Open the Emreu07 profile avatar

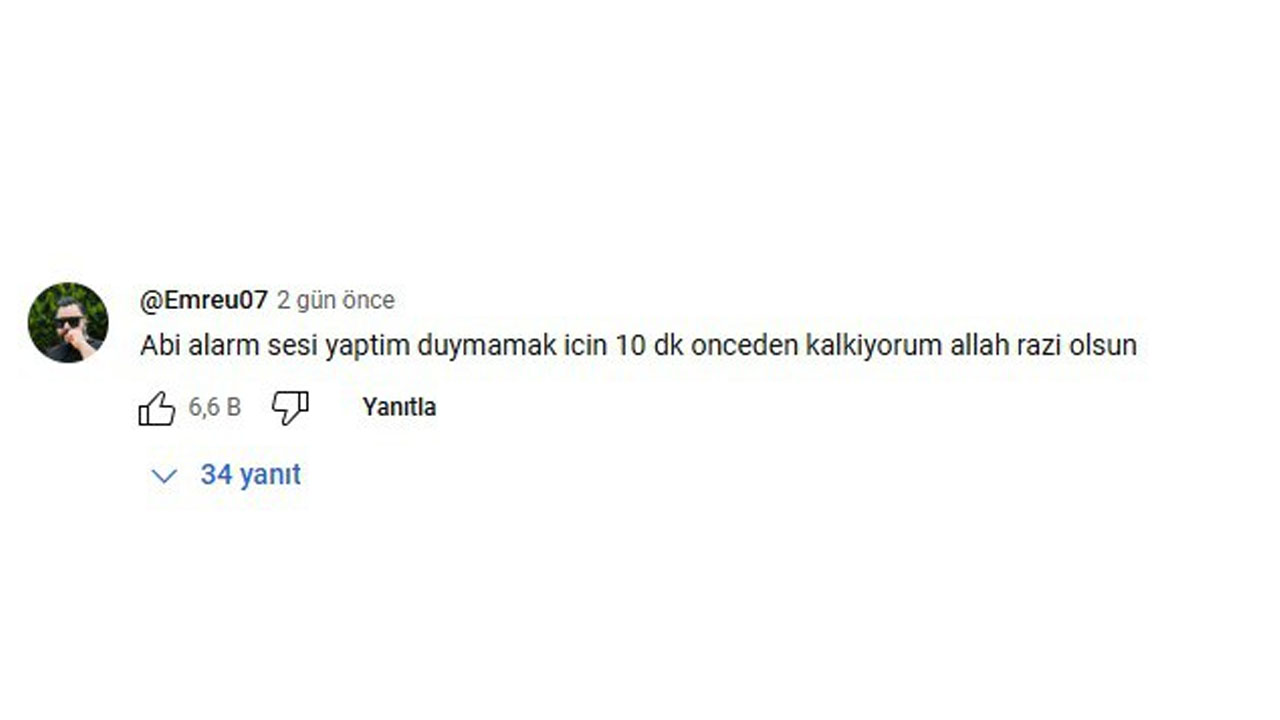pyautogui.click(x=68, y=322)
